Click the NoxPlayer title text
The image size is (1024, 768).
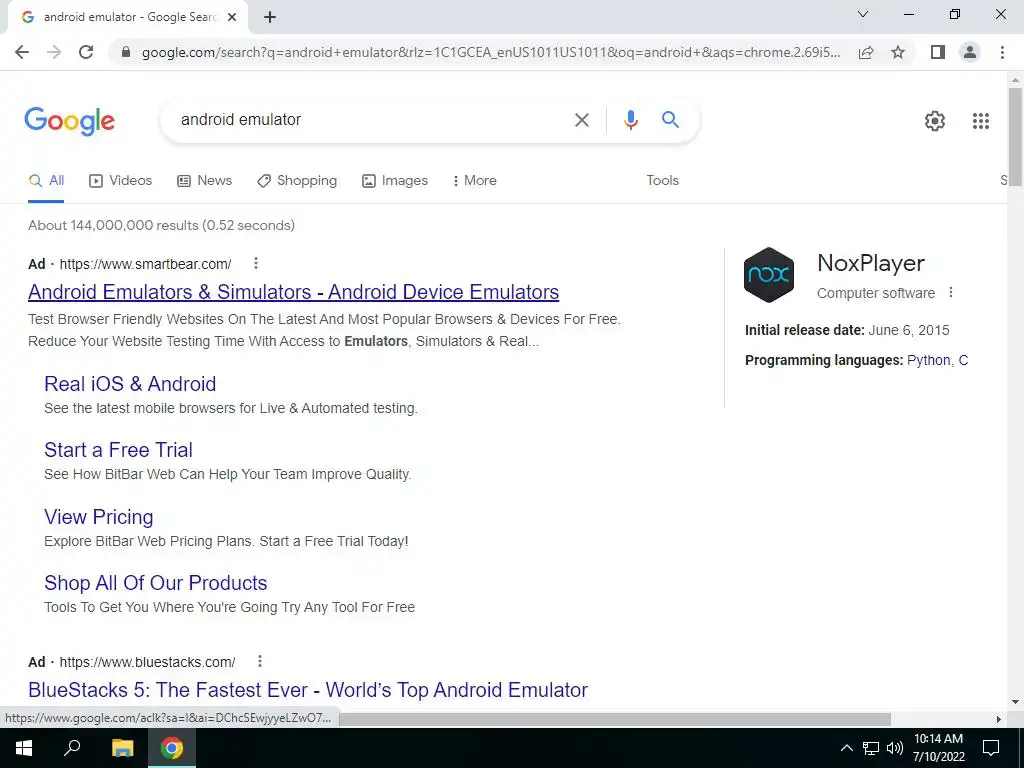coord(871,263)
